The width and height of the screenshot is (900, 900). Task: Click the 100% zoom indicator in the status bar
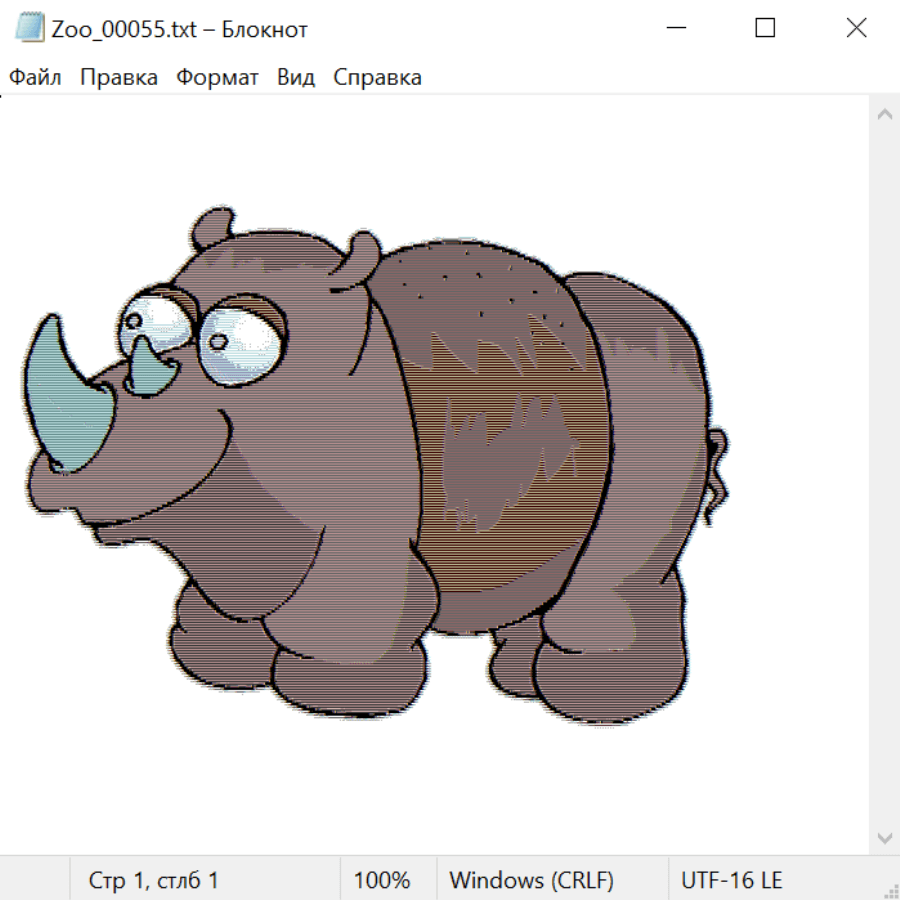pos(382,881)
